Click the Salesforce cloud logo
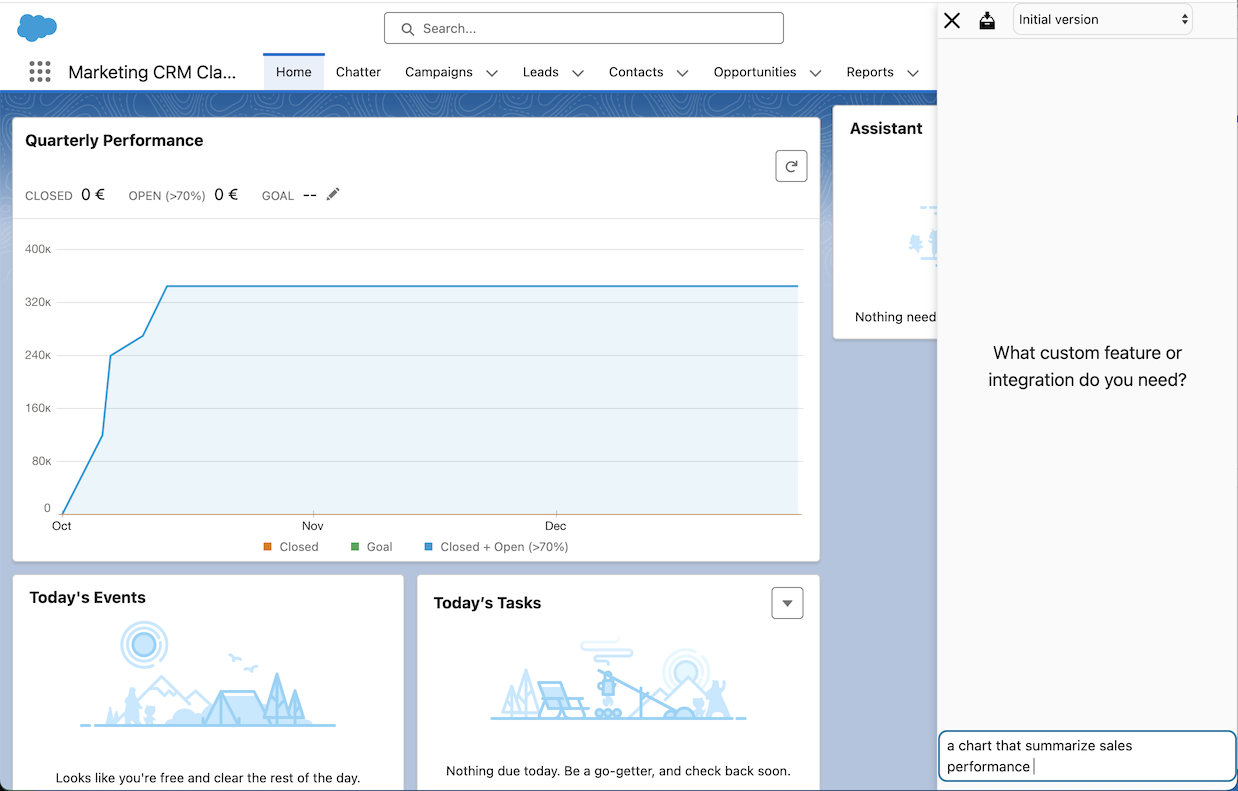1238x791 pixels. click(37, 28)
